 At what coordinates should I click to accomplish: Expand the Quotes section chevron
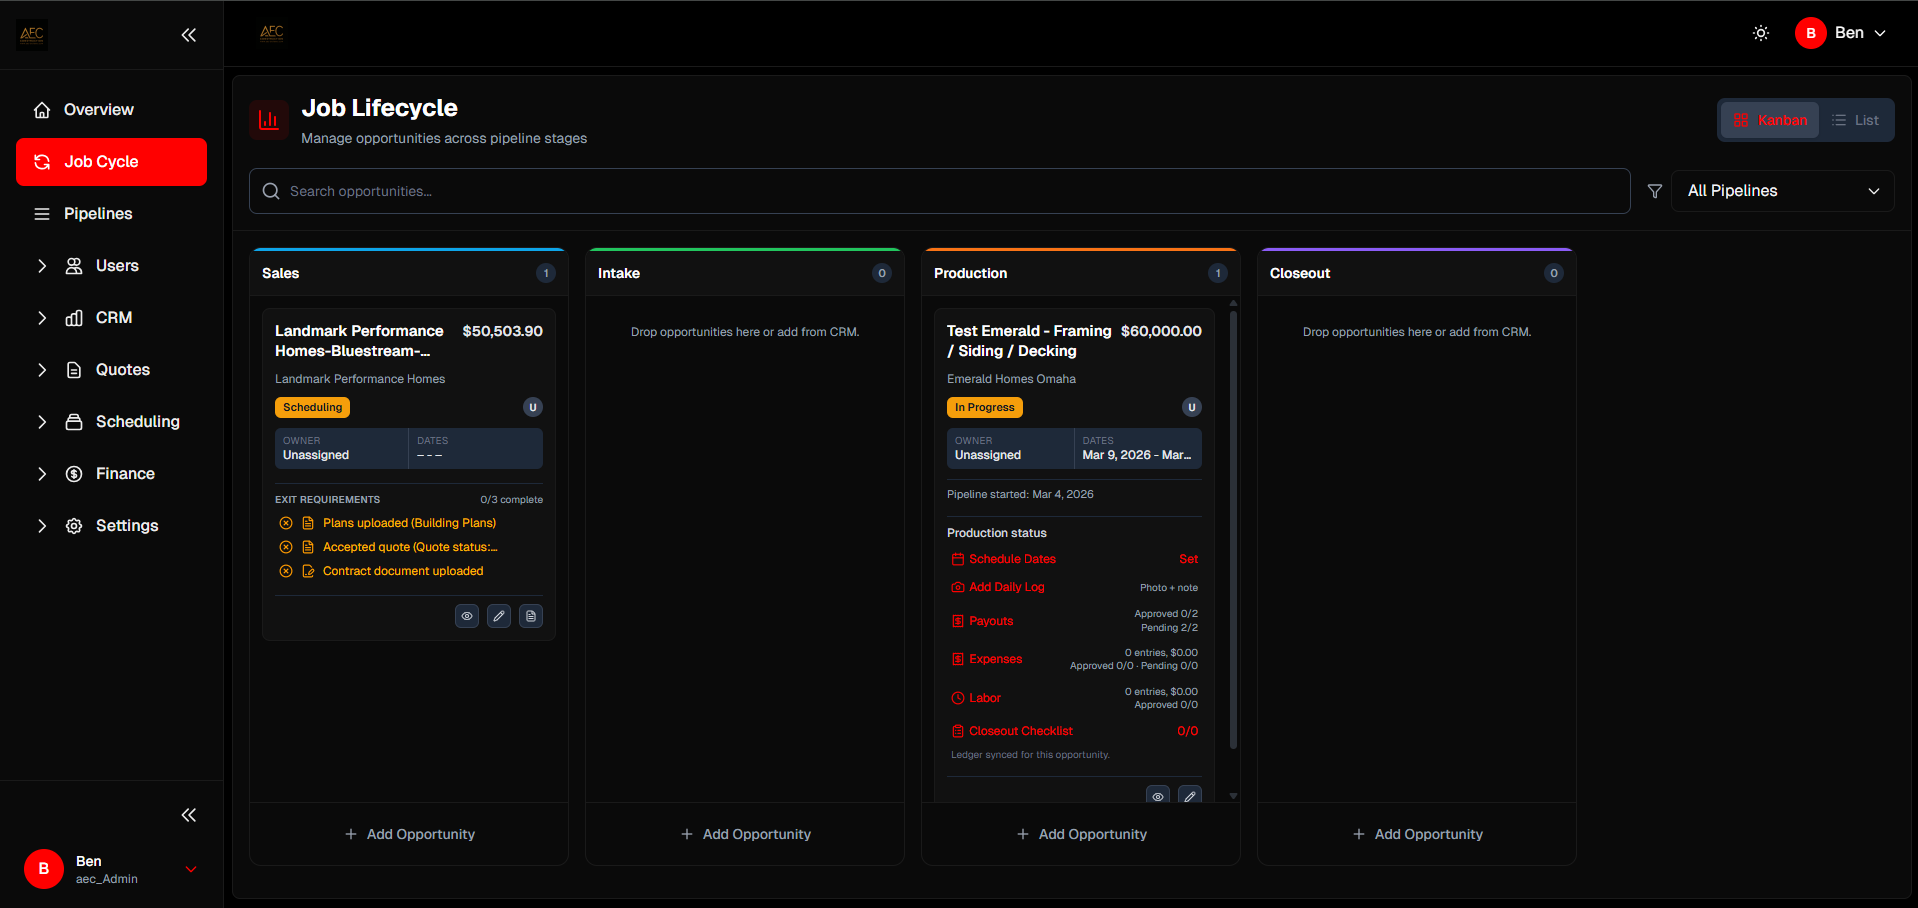click(x=42, y=370)
